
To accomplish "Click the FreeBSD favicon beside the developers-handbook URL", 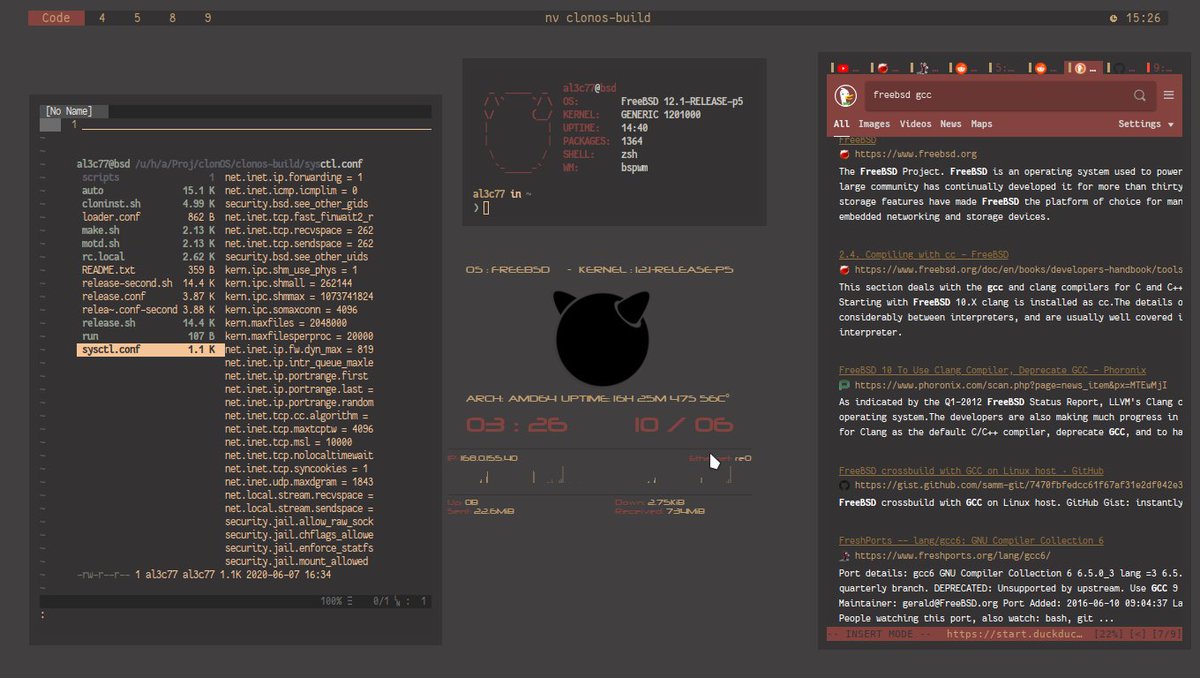I will point(844,270).
